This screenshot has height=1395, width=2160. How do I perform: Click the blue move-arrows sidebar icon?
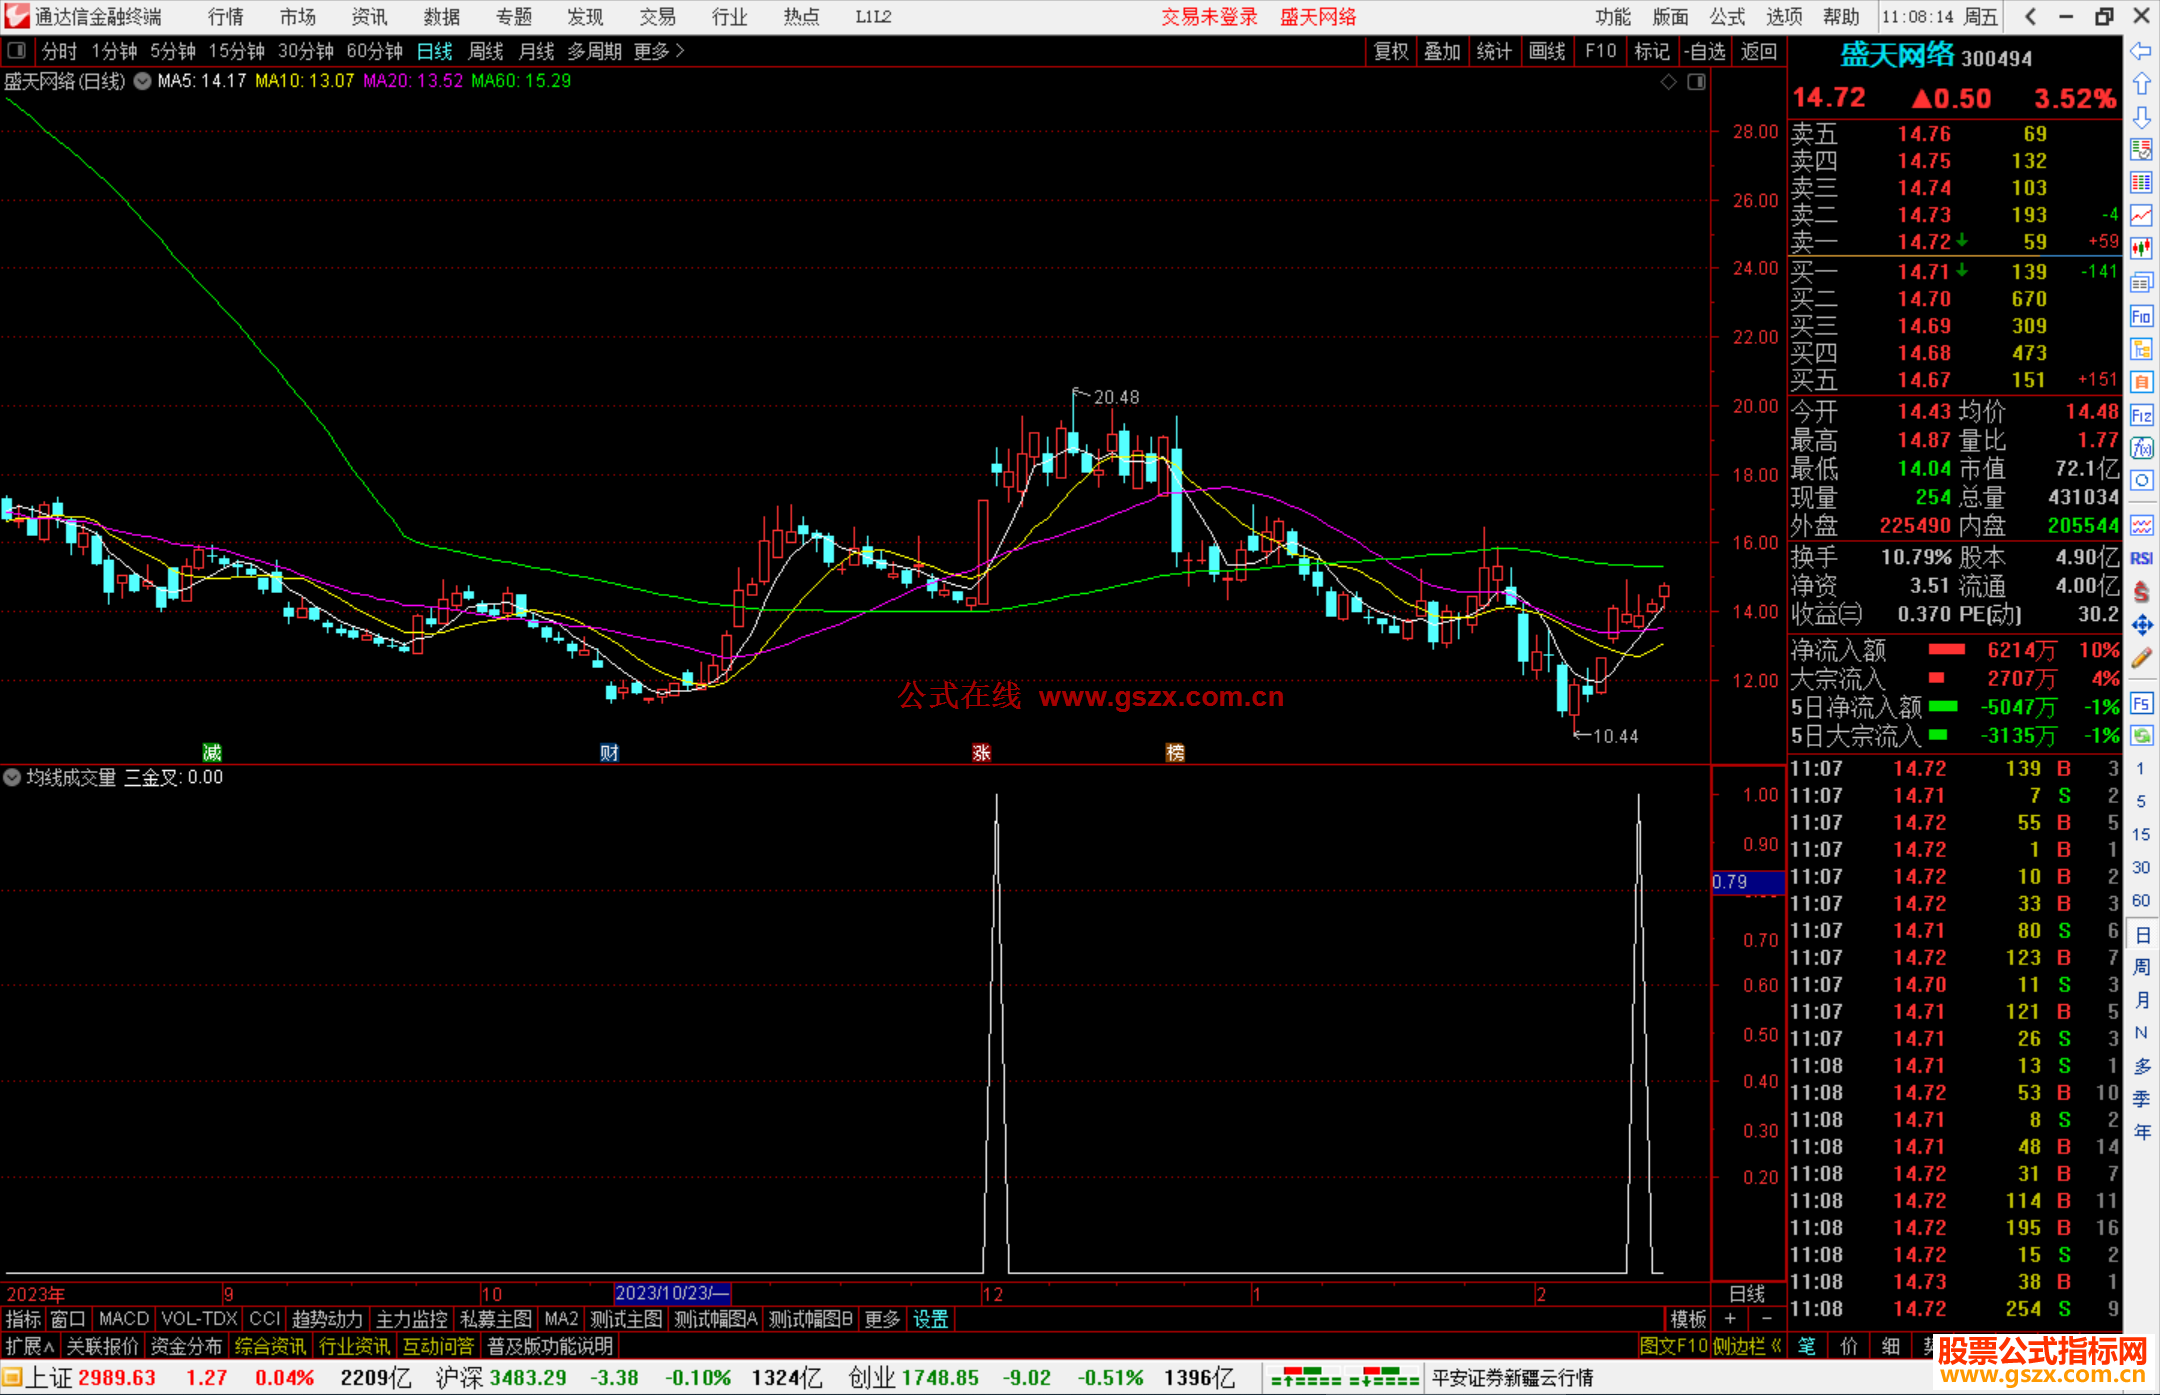(2140, 625)
